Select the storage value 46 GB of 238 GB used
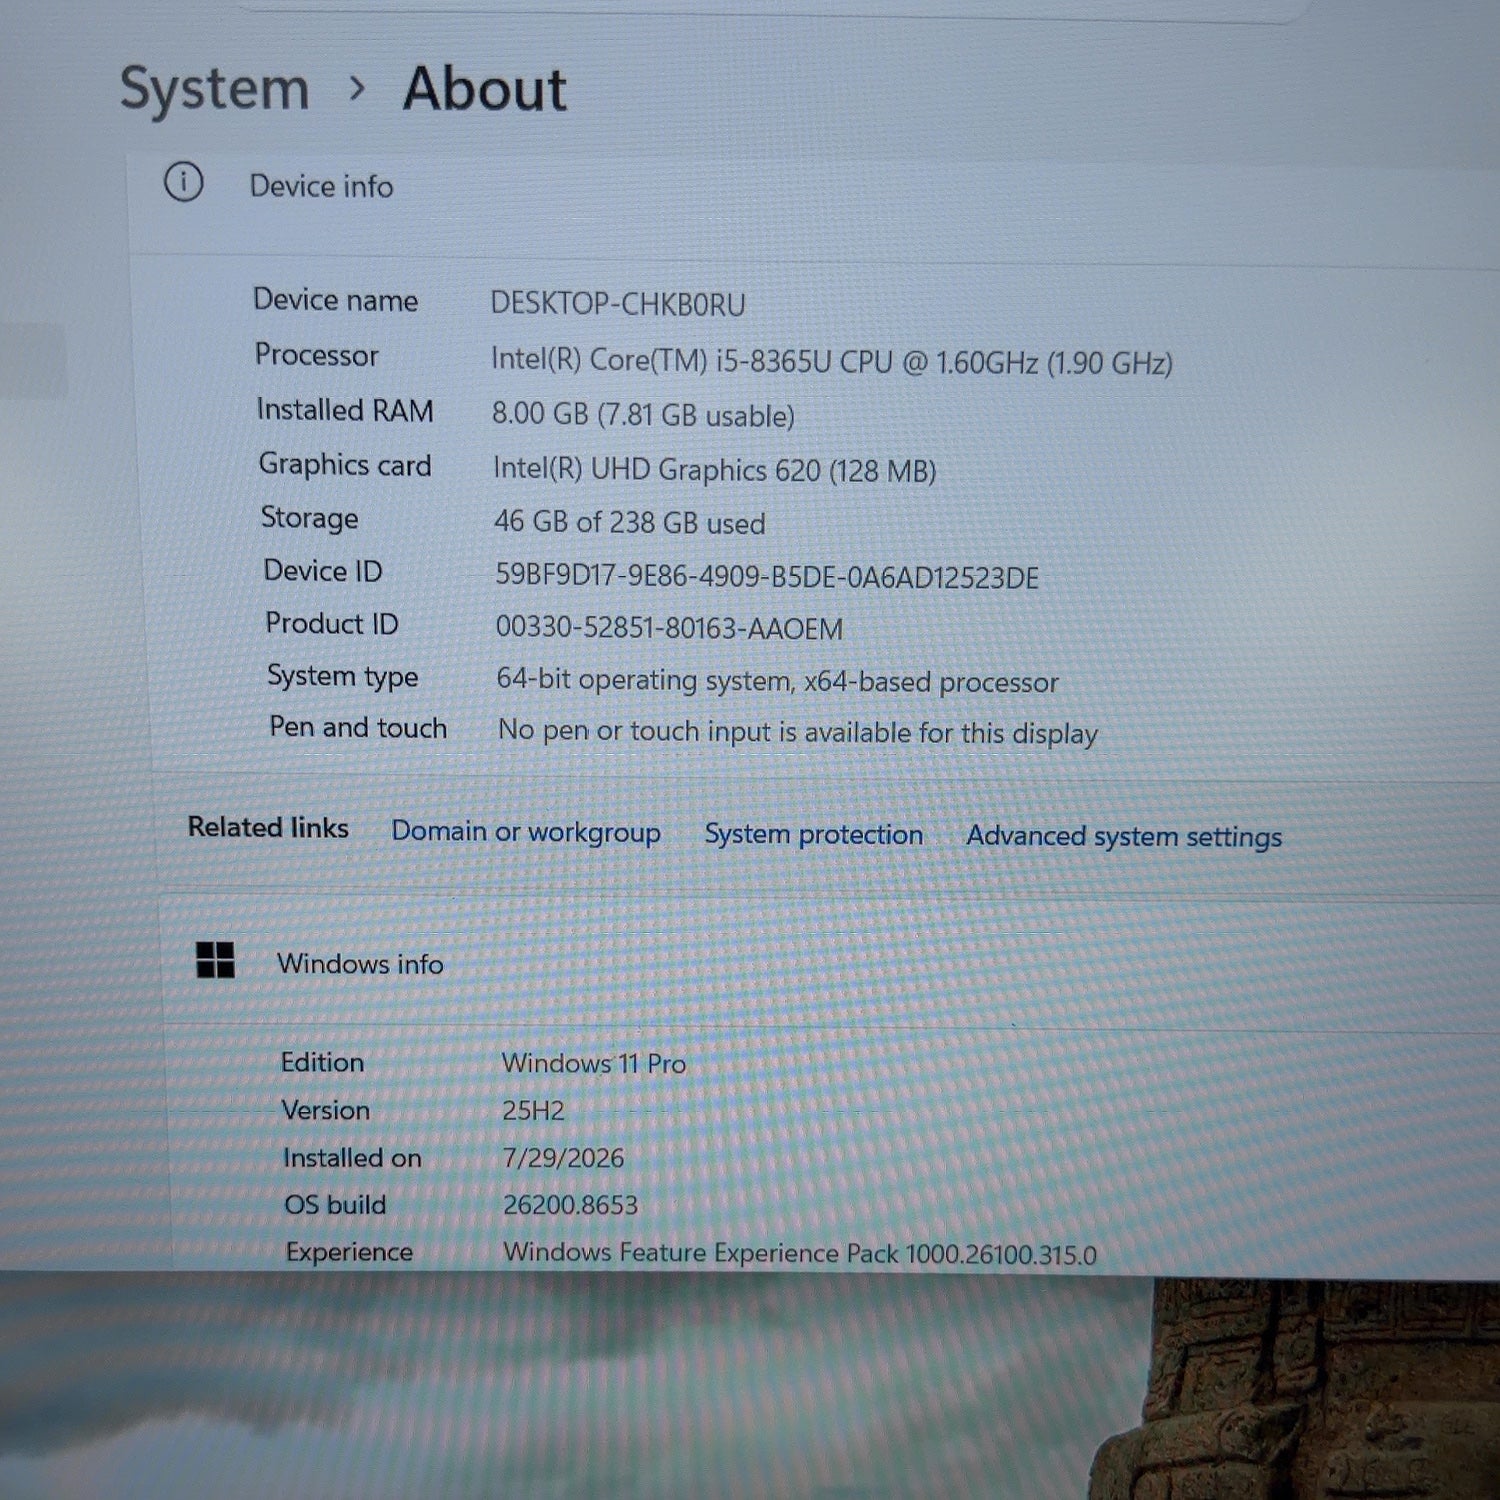 coord(630,522)
